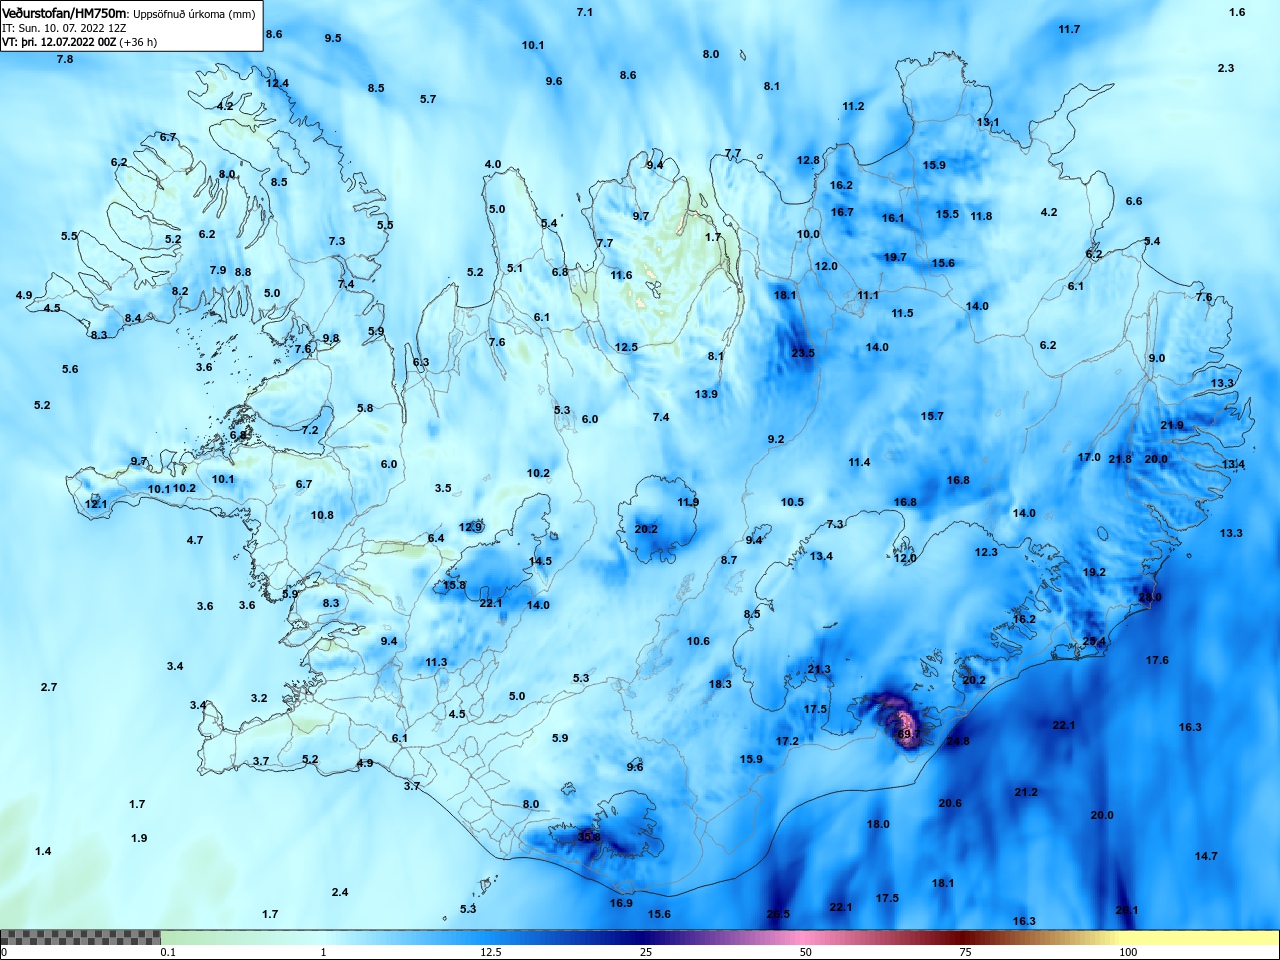Select the 26.5 value at the bottom
Screen dimensions: 1280x960
point(778,914)
